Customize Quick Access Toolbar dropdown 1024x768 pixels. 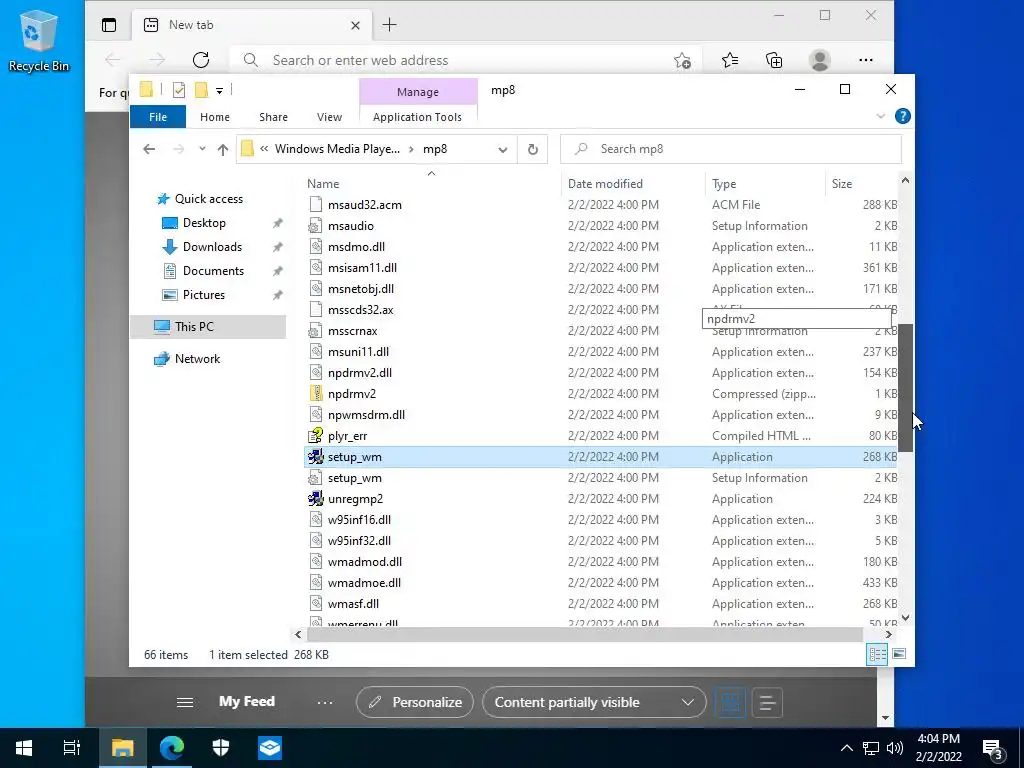coord(219,91)
